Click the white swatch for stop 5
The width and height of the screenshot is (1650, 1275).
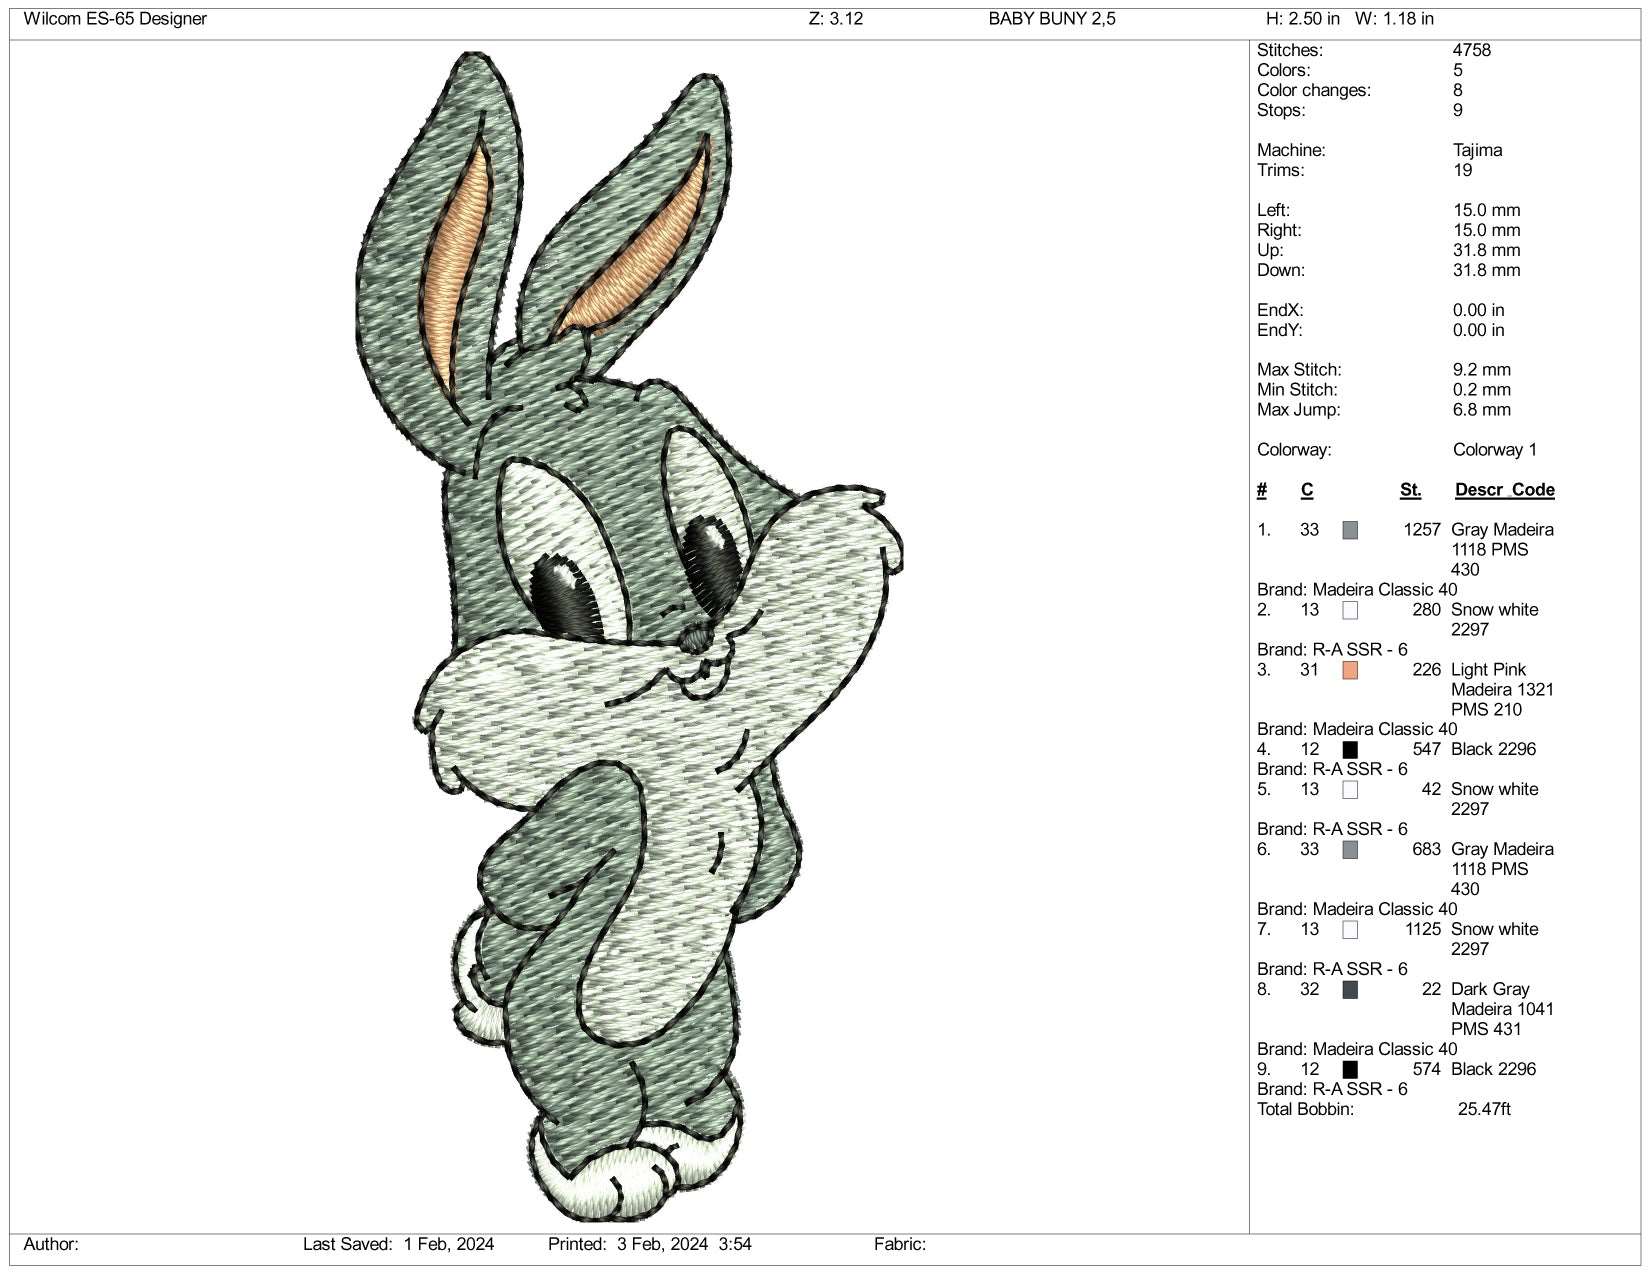click(x=1350, y=790)
